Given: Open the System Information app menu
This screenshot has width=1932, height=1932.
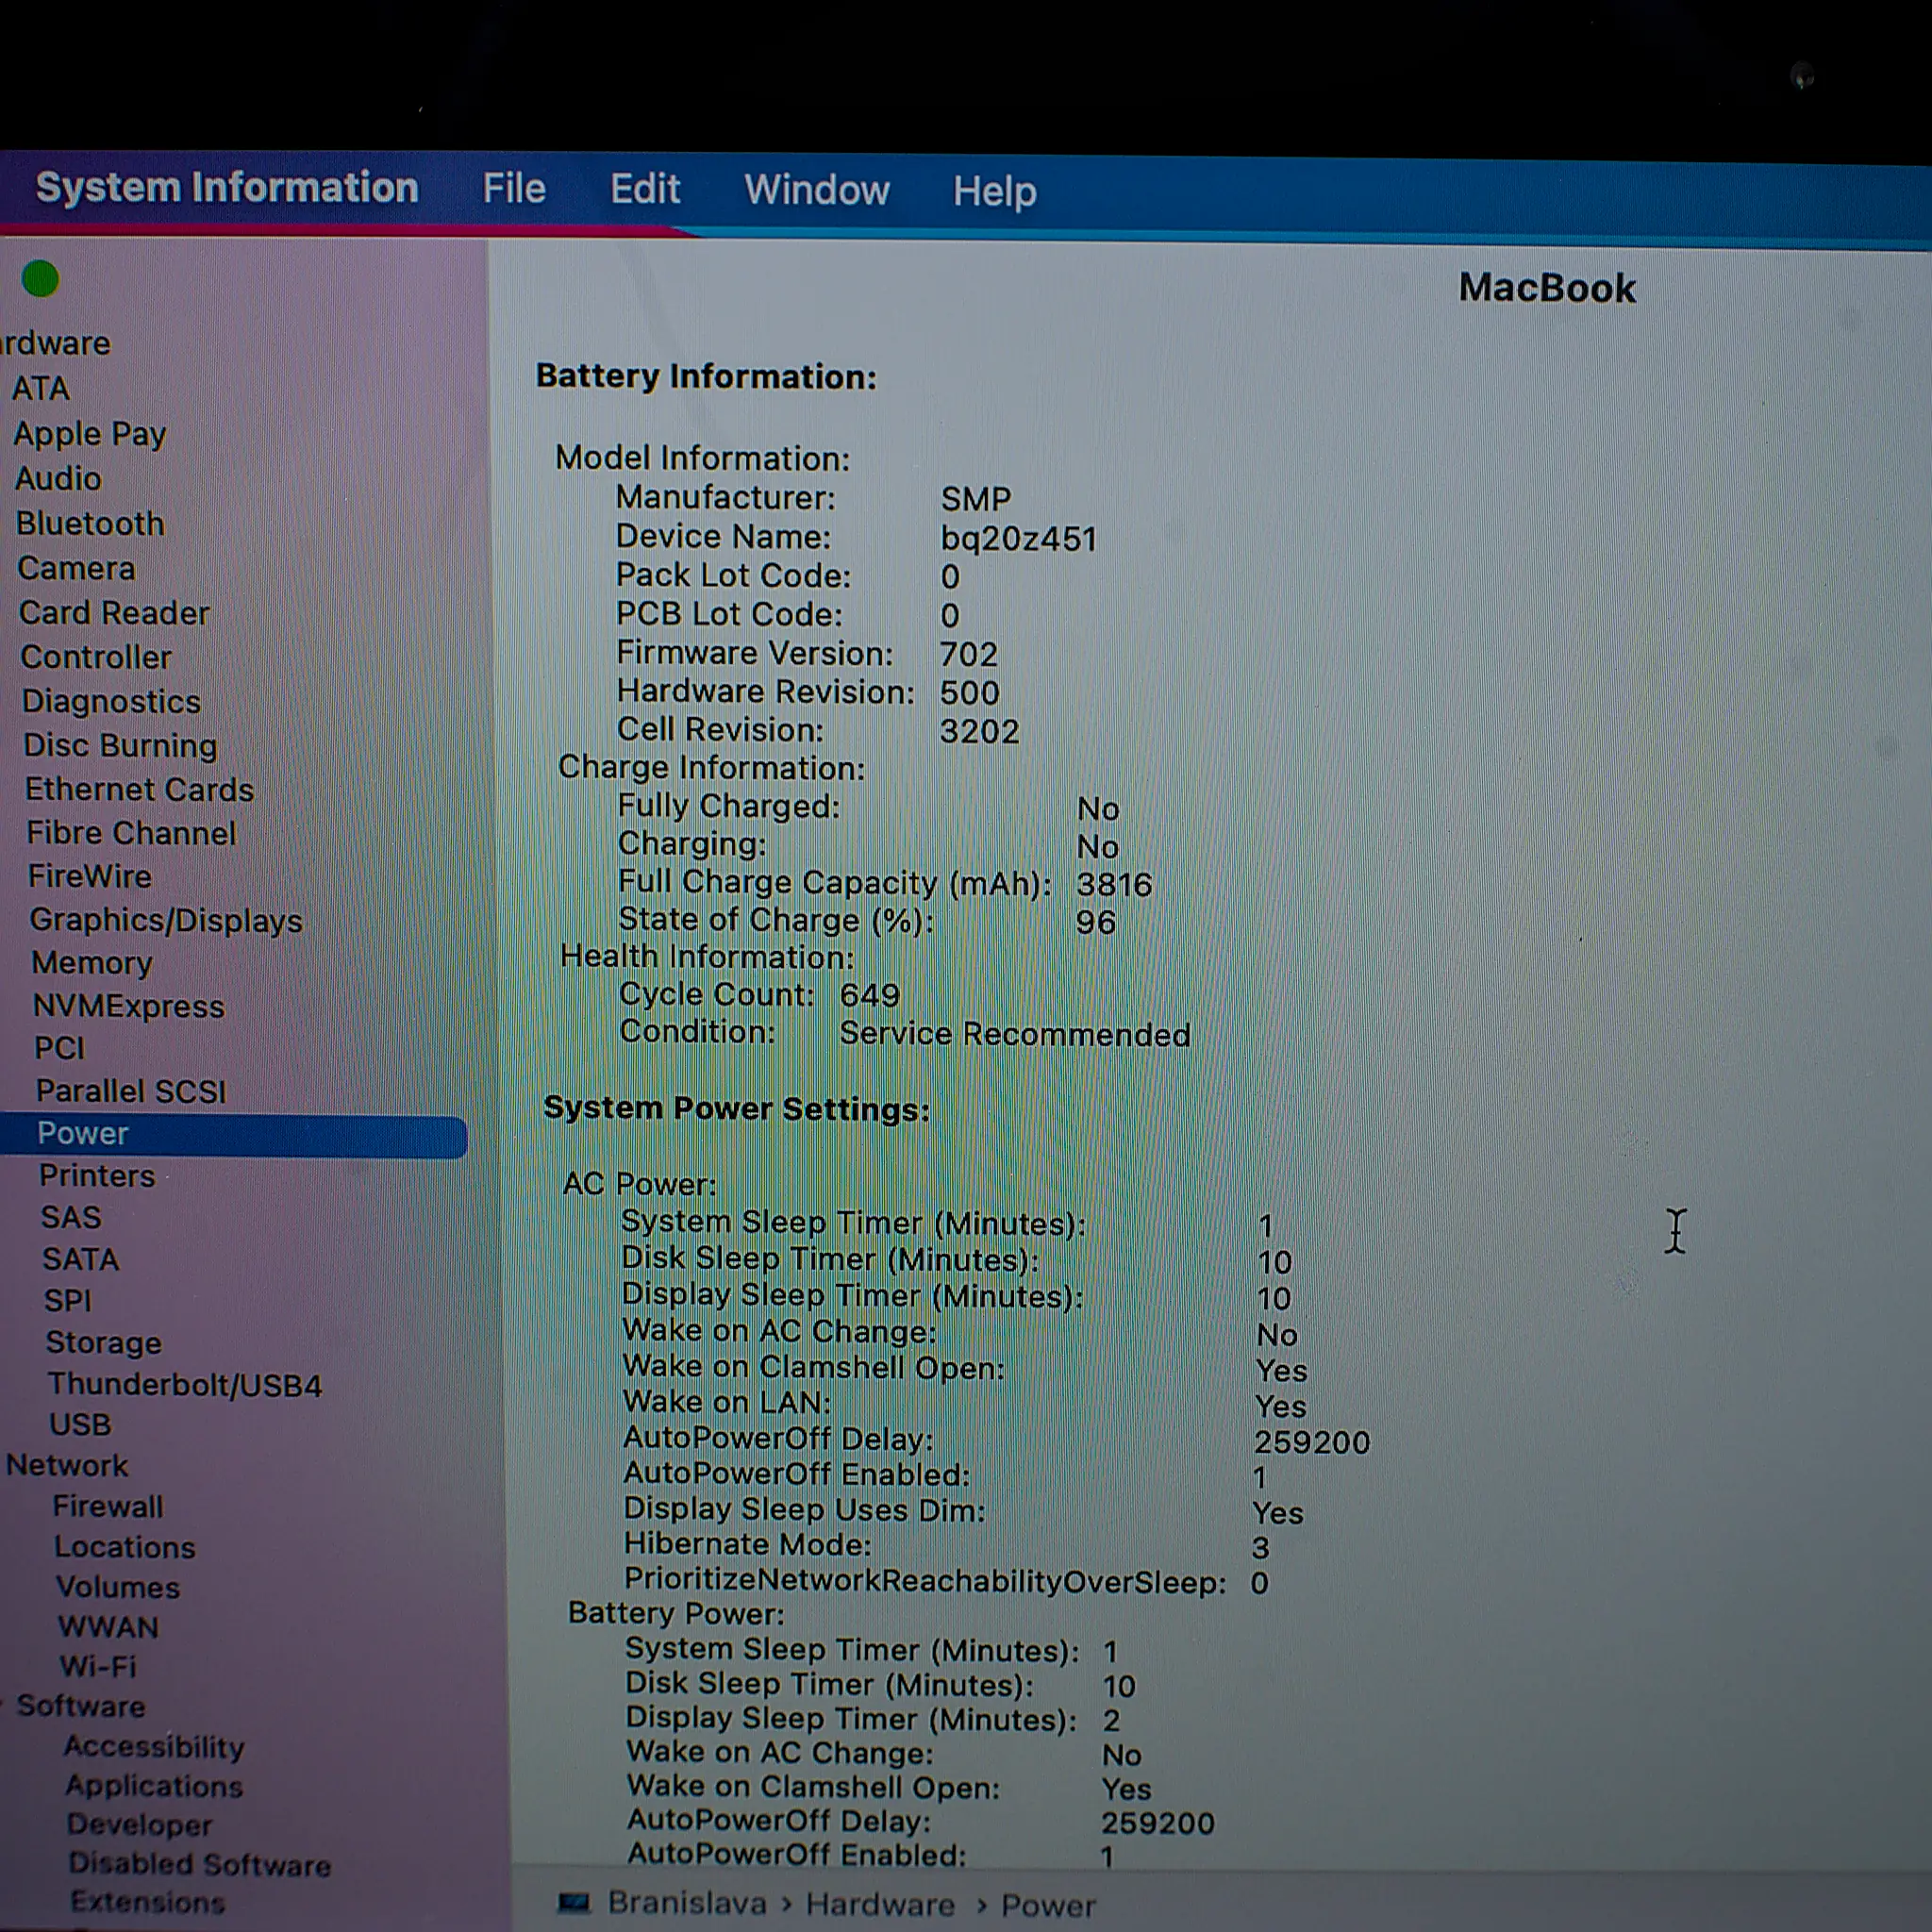Looking at the screenshot, I should pos(227,188).
